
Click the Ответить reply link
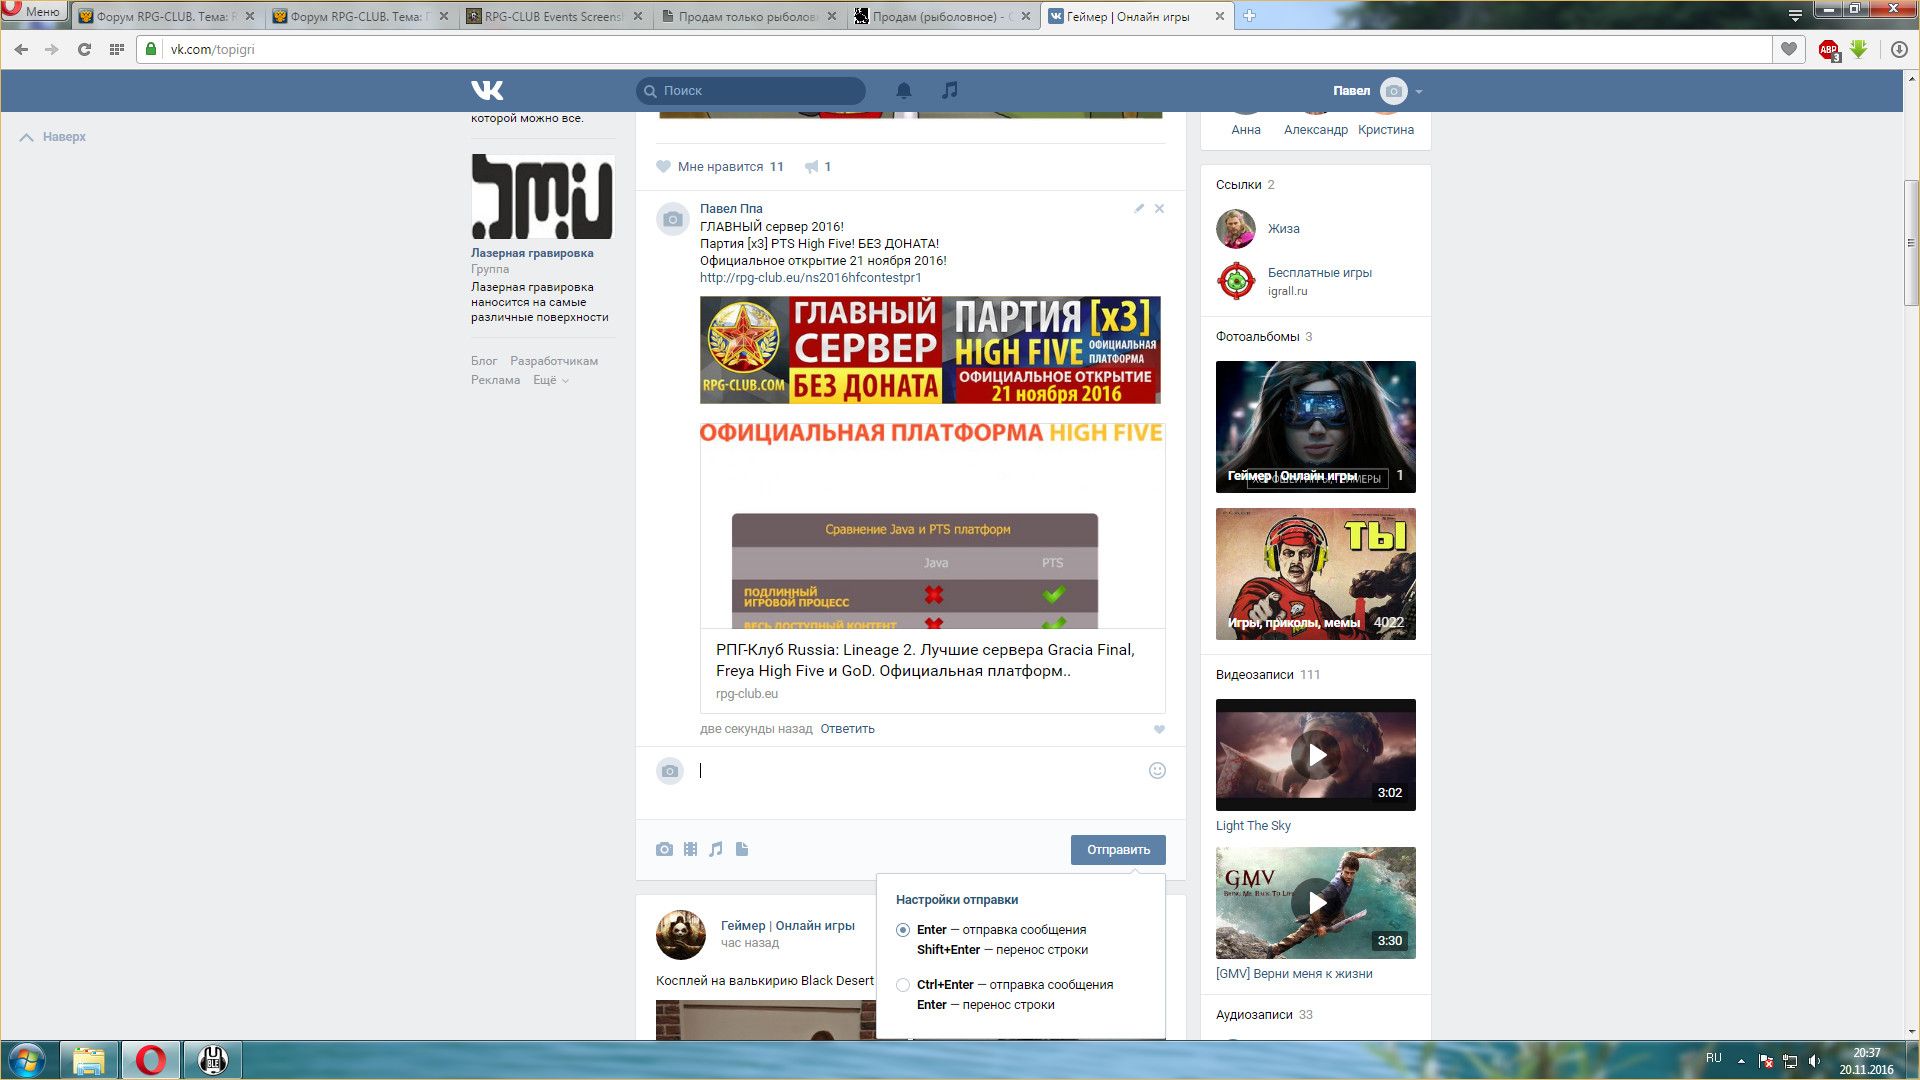(x=847, y=729)
